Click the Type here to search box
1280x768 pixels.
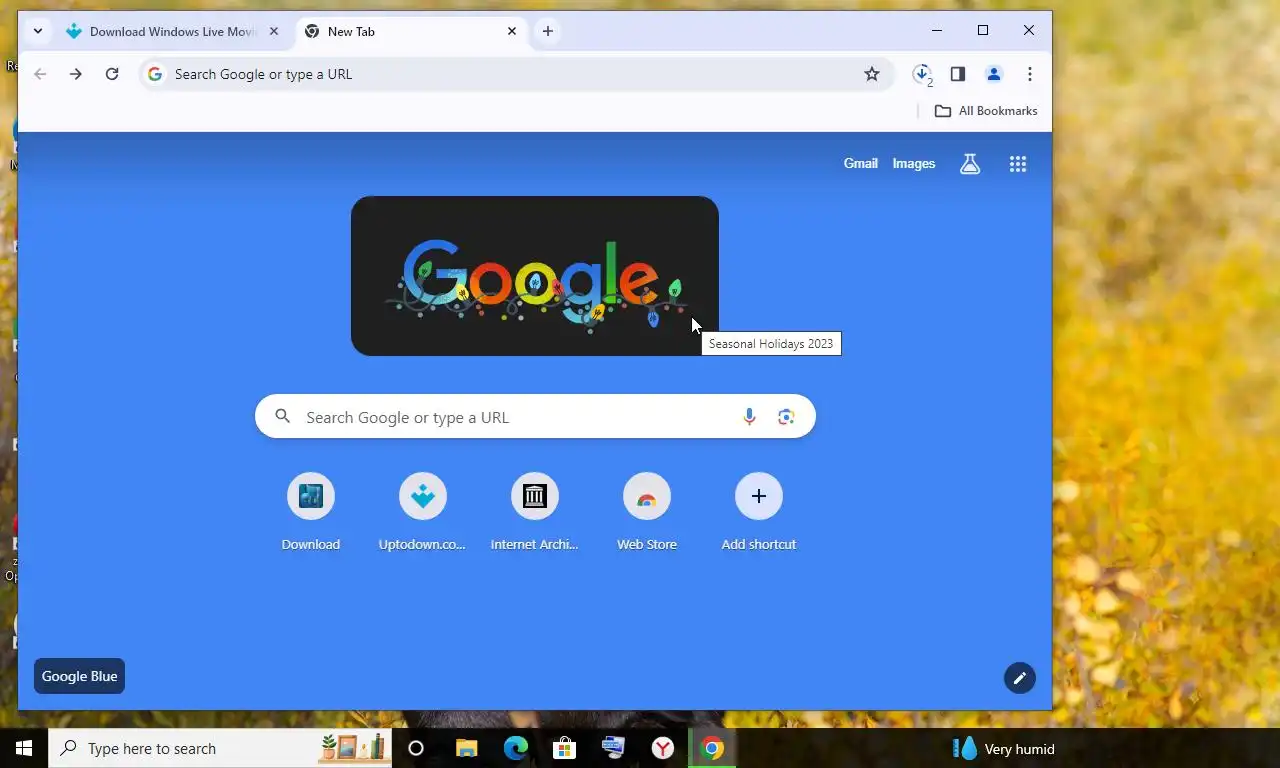[220, 748]
